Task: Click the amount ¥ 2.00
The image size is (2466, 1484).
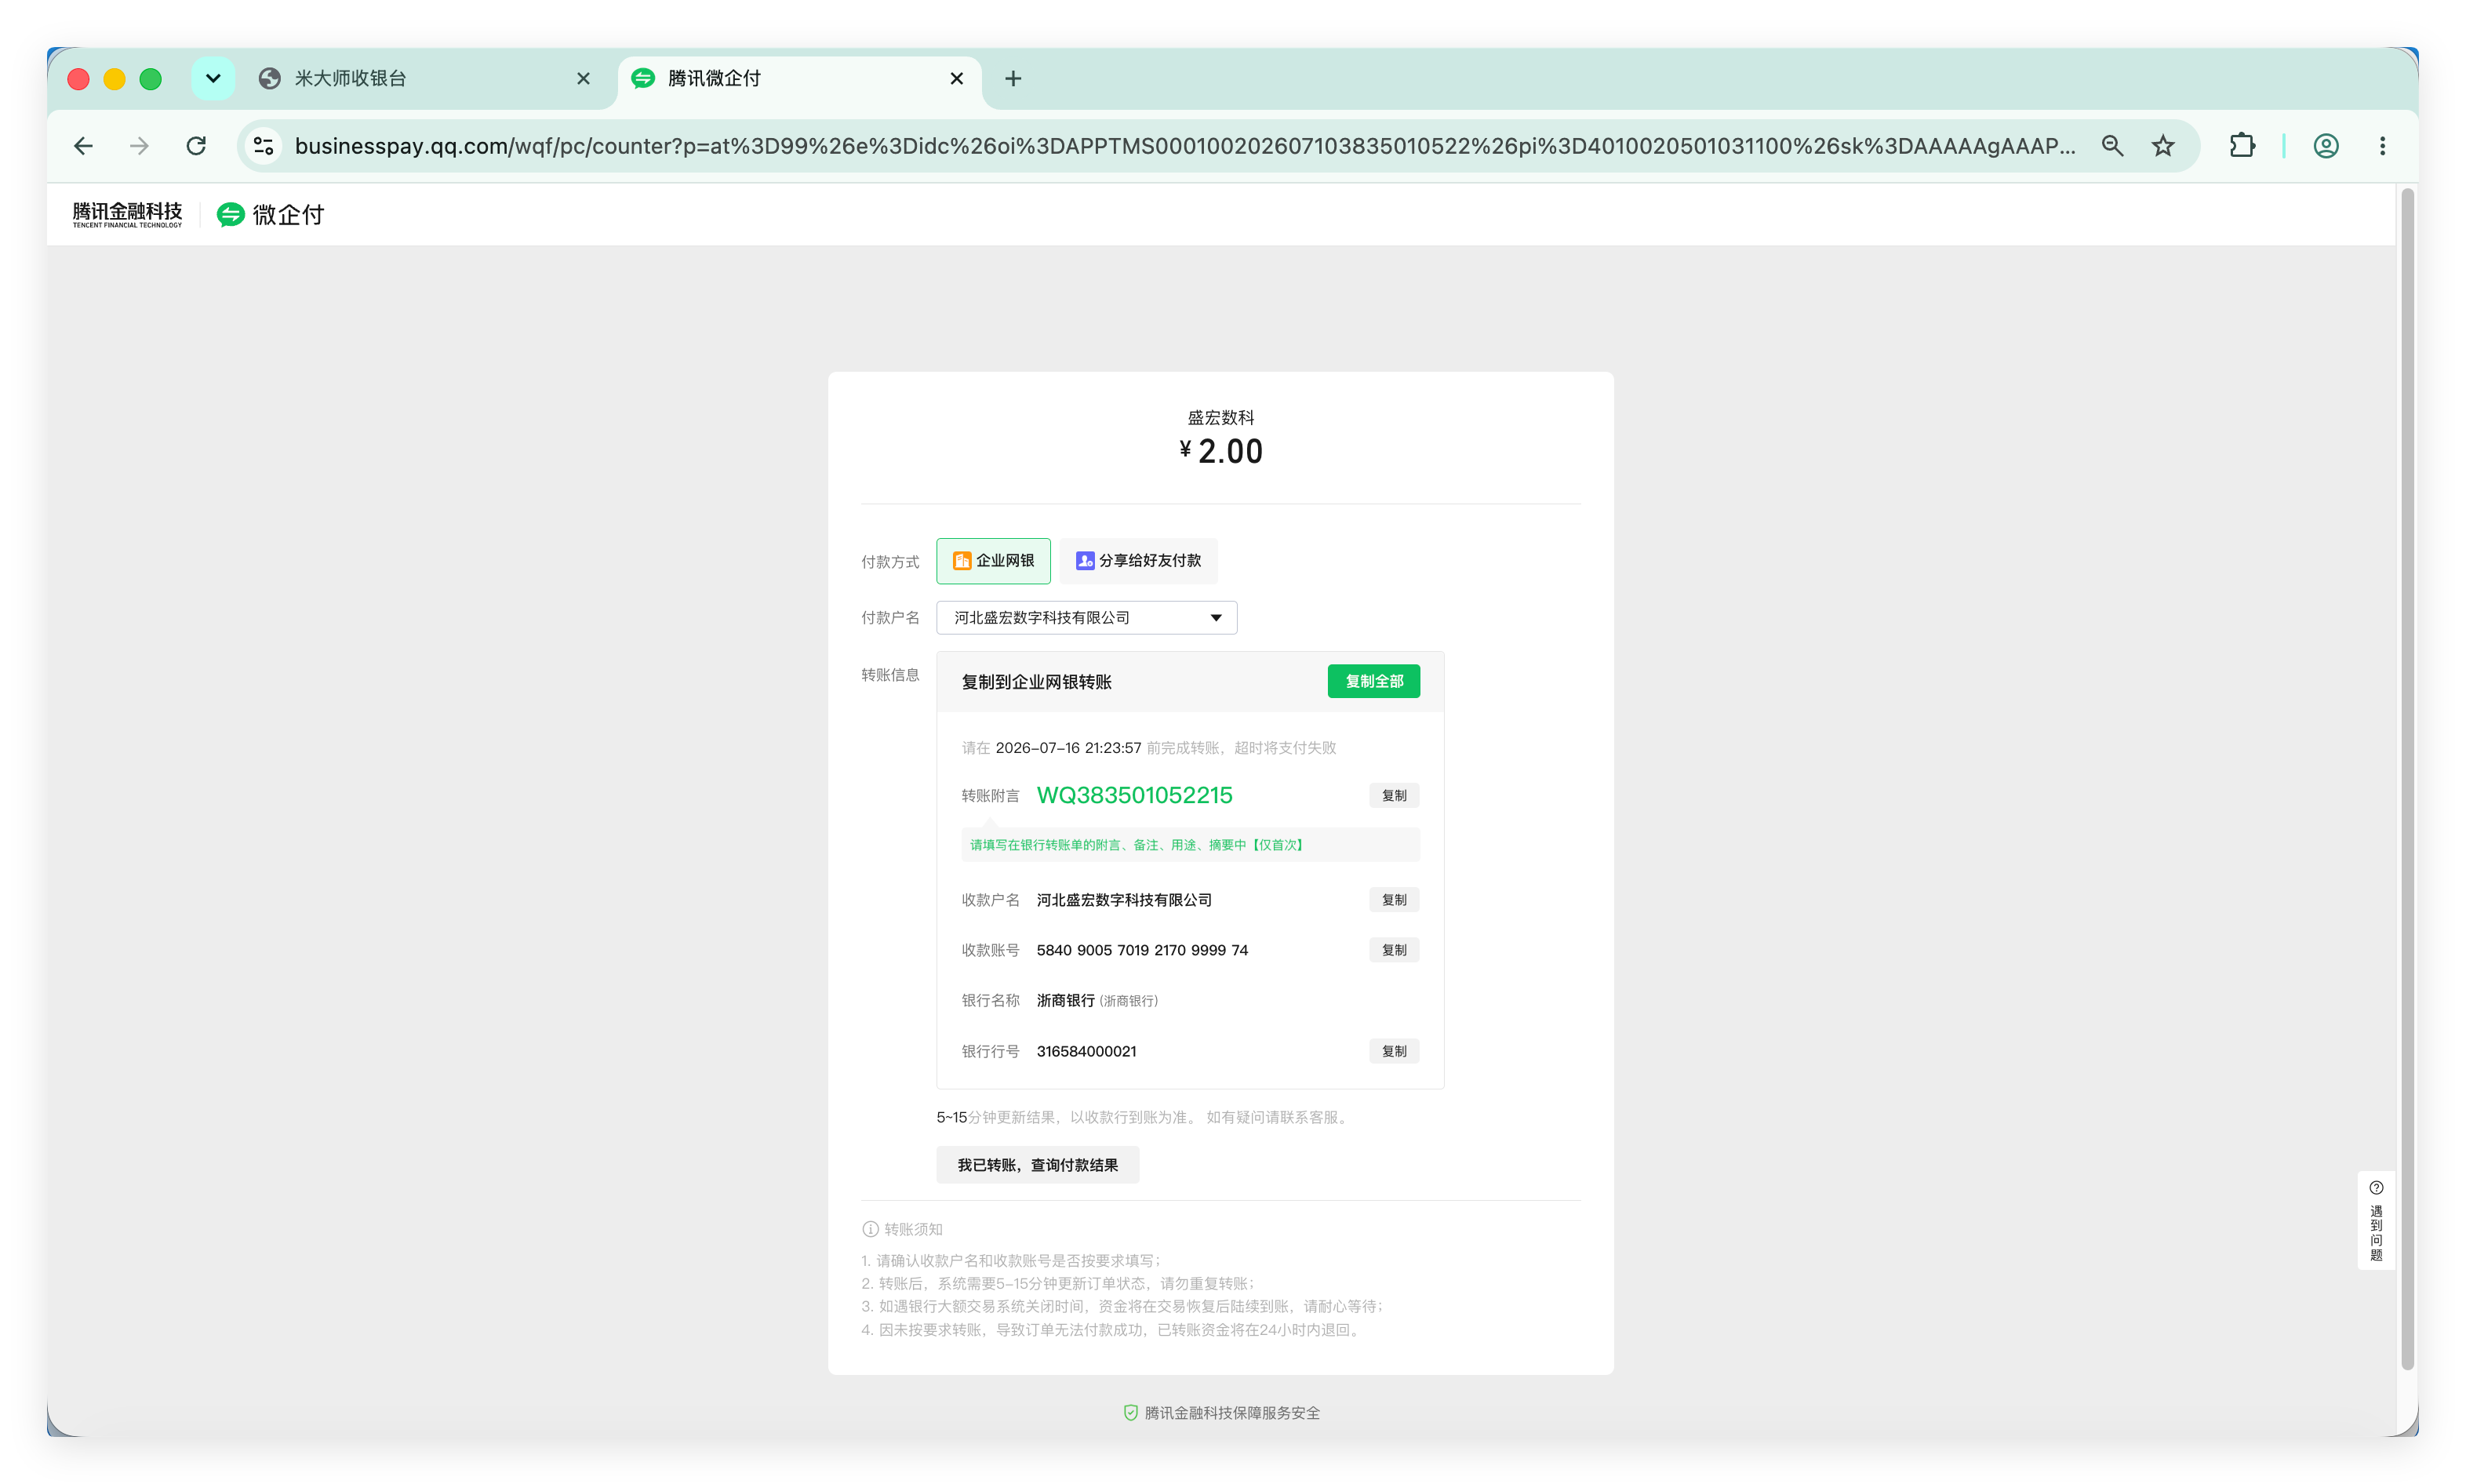Action: [x=1220, y=451]
